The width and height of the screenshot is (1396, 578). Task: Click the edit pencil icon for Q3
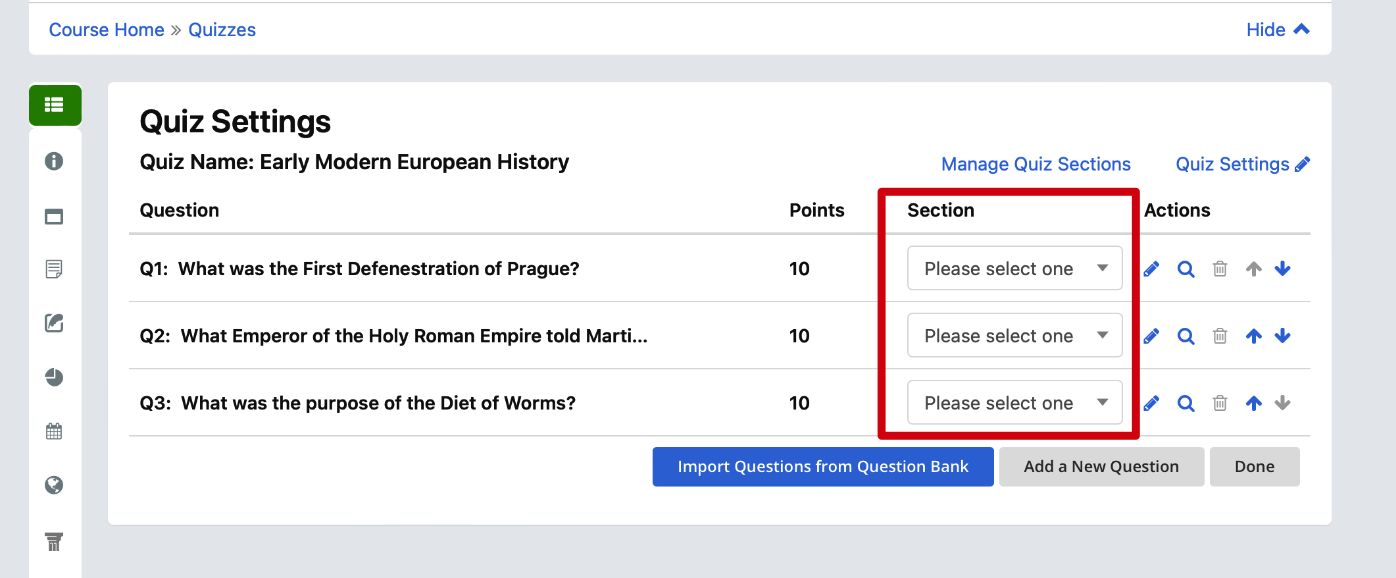(1152, 403)
